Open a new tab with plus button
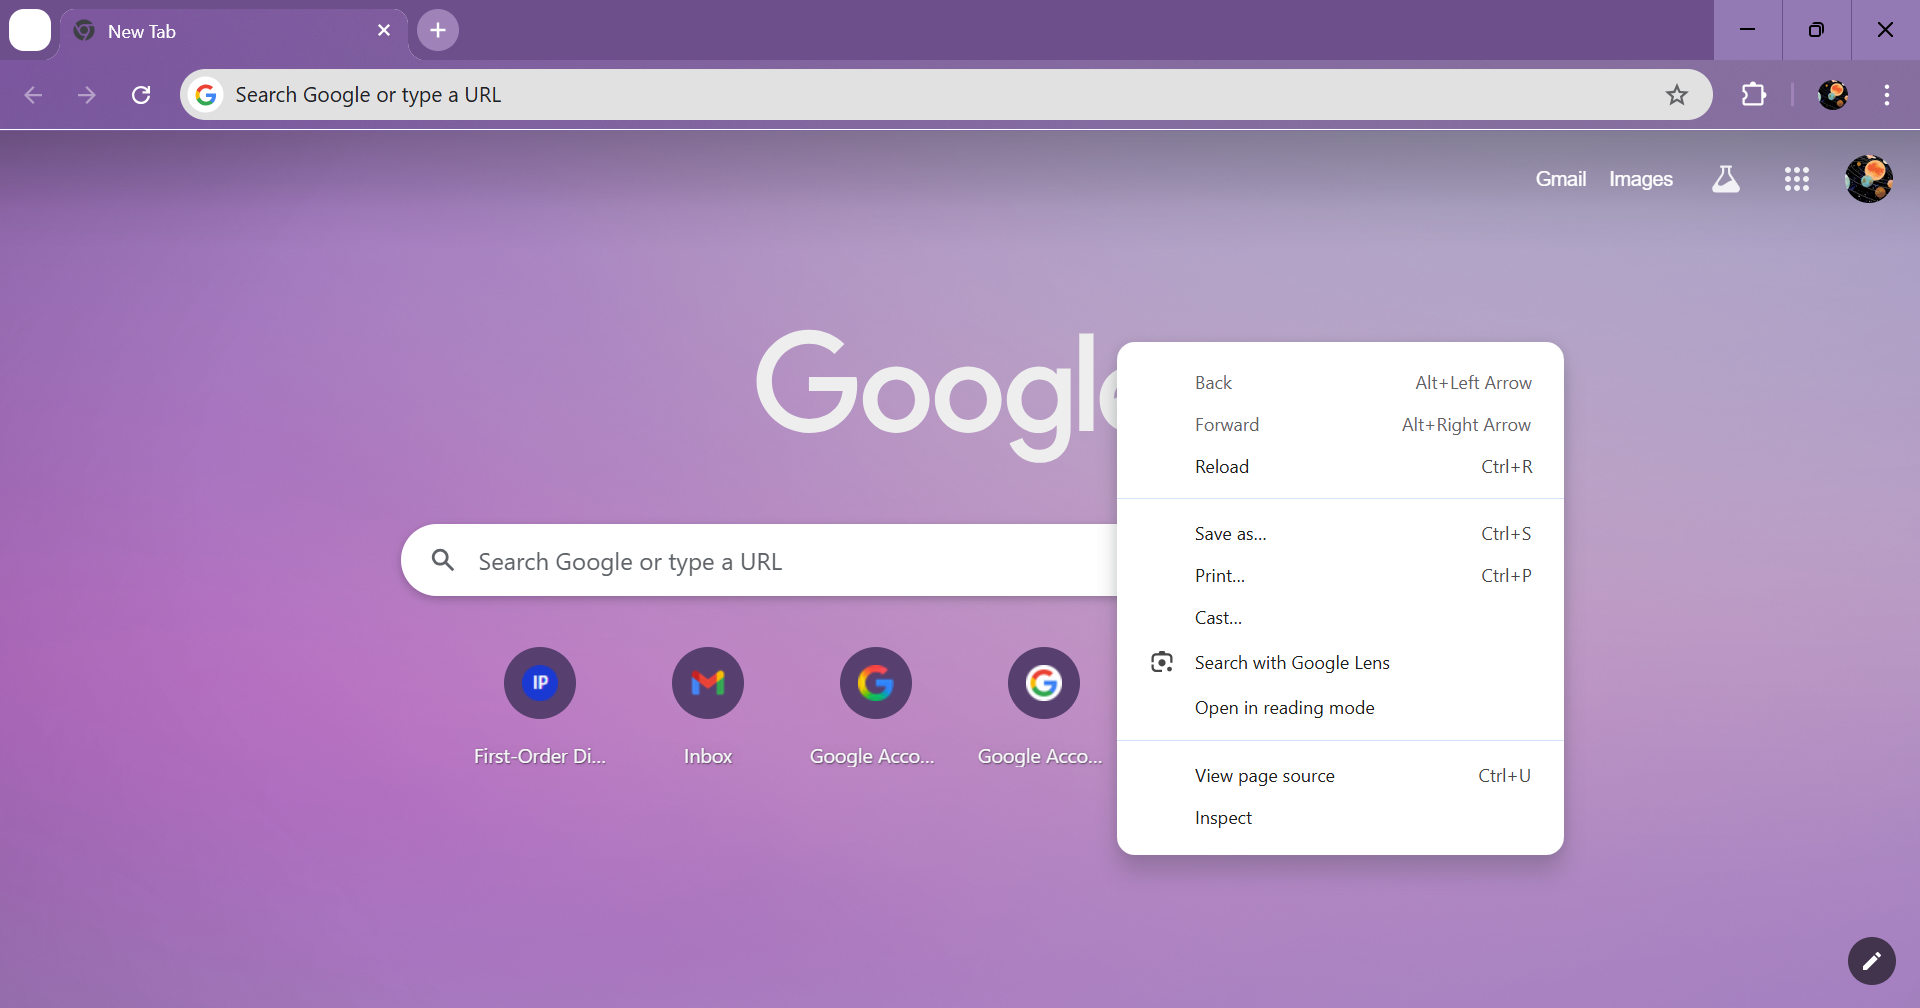1920x1008 pixels. point(438,30)
